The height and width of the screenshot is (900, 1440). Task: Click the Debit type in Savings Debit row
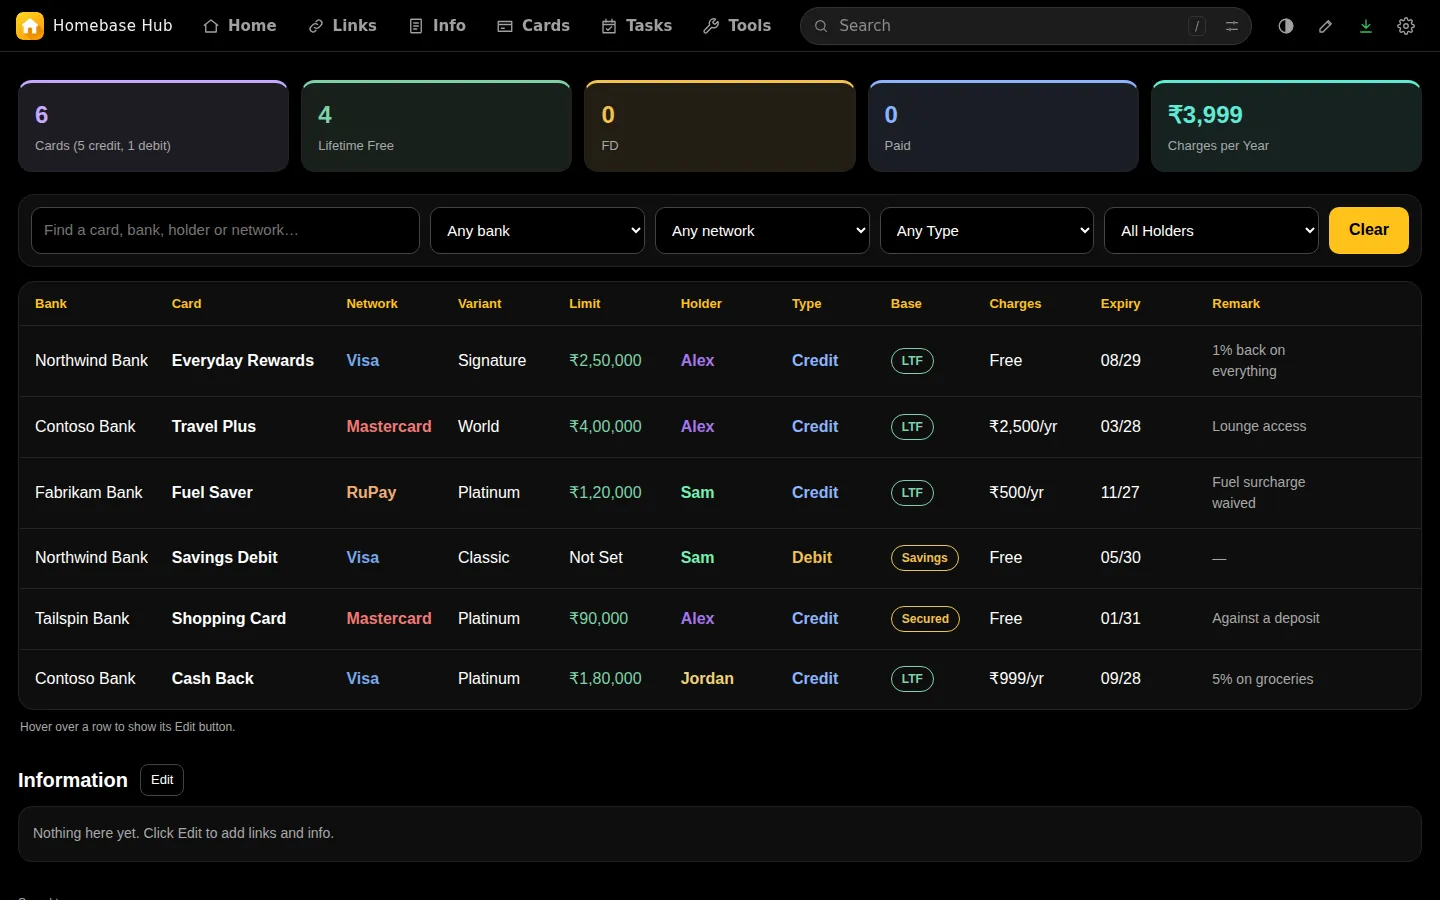(x=812, y=558)
